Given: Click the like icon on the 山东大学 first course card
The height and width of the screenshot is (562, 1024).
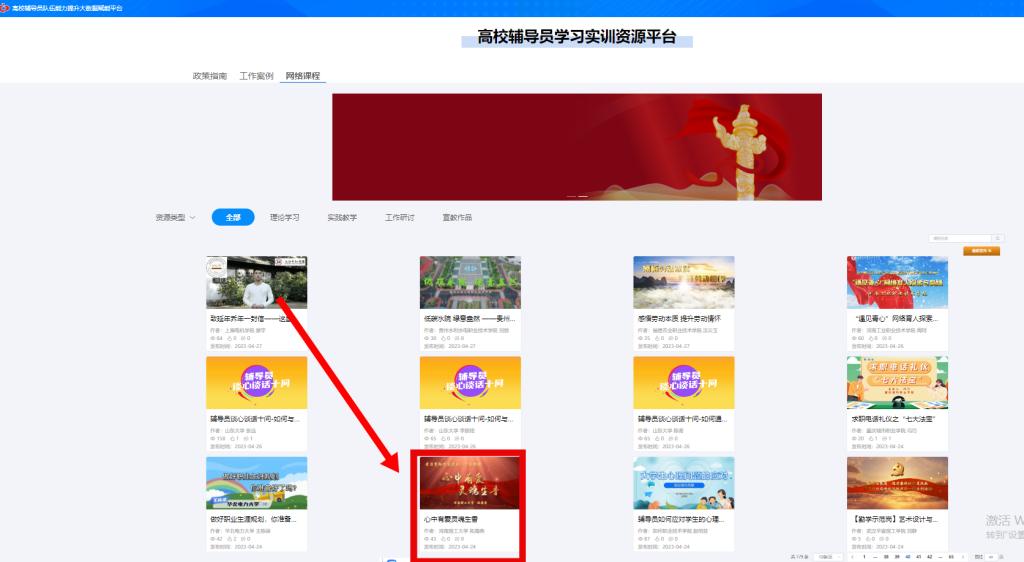Looking at the screenshot, I should (x=234, y=439).
